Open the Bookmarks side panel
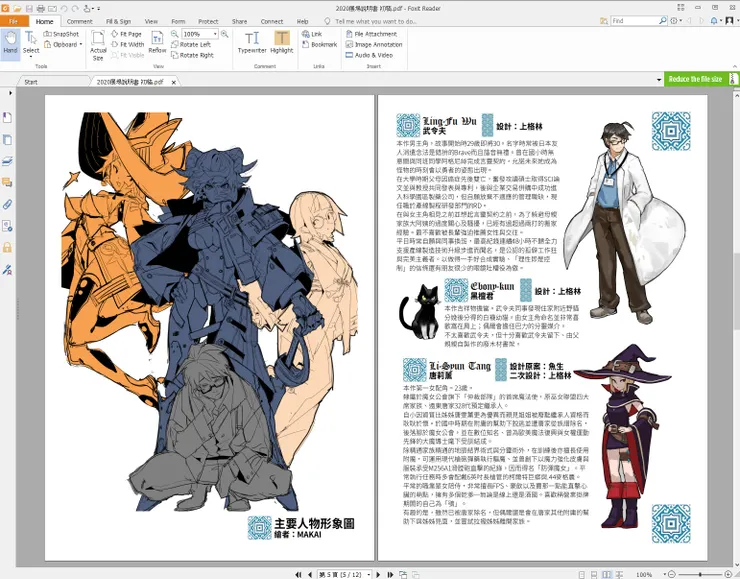740x579 pixels. pos(7,117)
